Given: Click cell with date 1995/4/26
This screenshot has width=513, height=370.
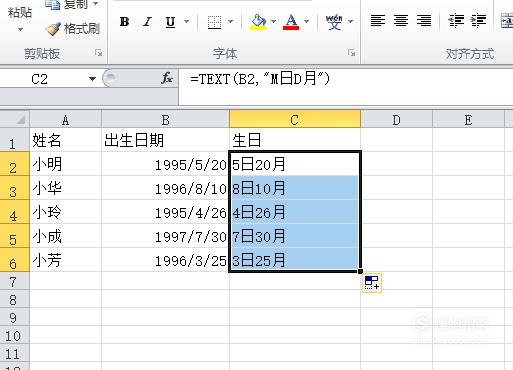Looking at the screenshot, I should (x=165, y=212).
